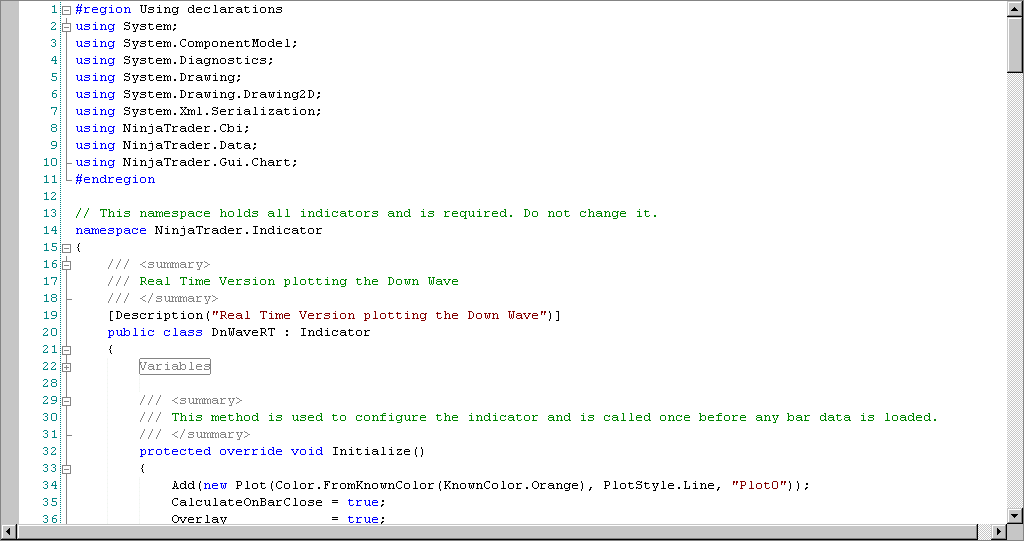Click the #endregion directive

tap(115, 179)
